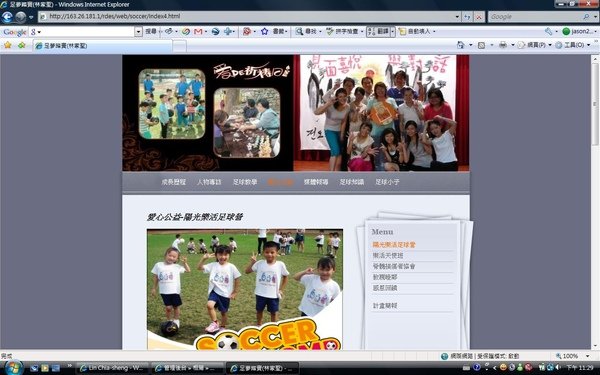This screenshot has height=375, width=600.
Task: Open the 媒體報導 navigation menu item
Action: 316,182
